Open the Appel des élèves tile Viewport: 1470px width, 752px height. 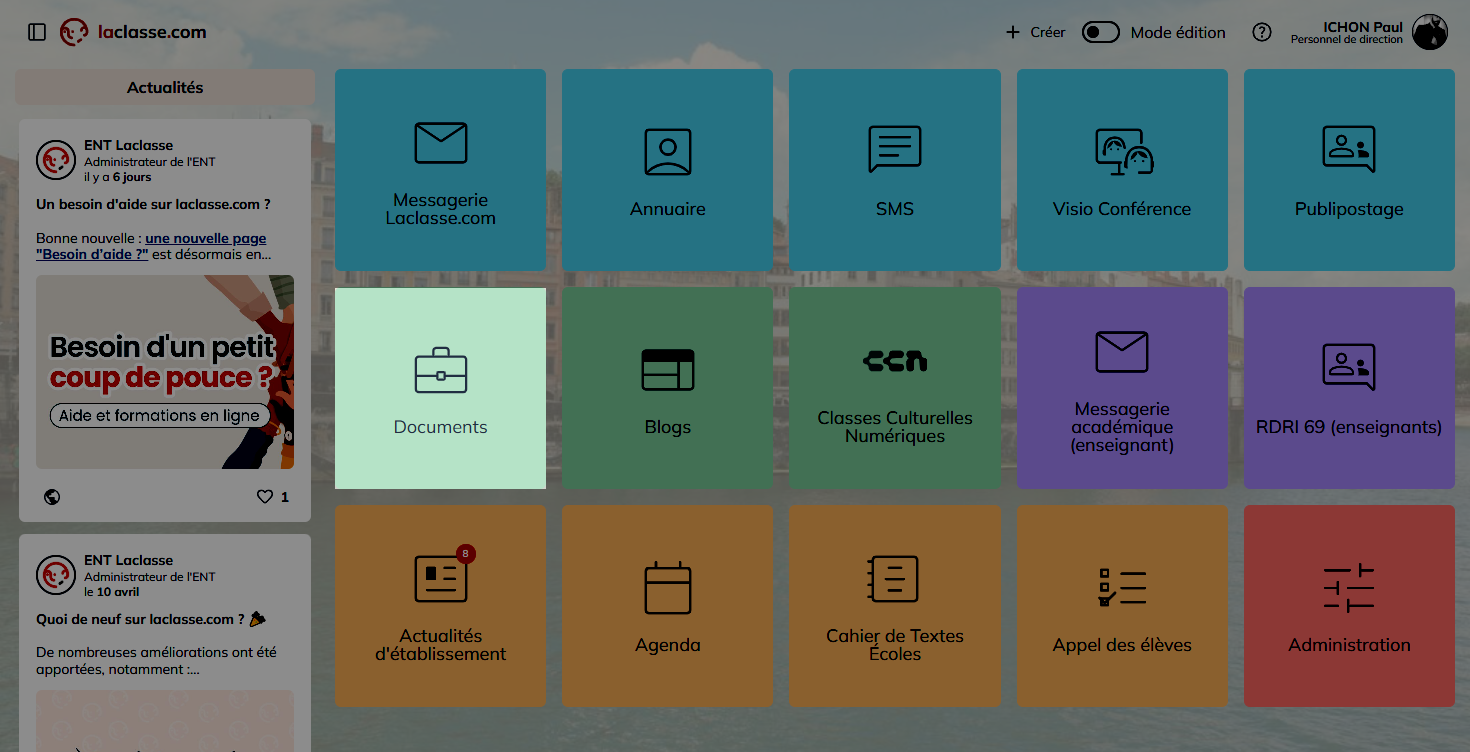(x=1122, y=606)
